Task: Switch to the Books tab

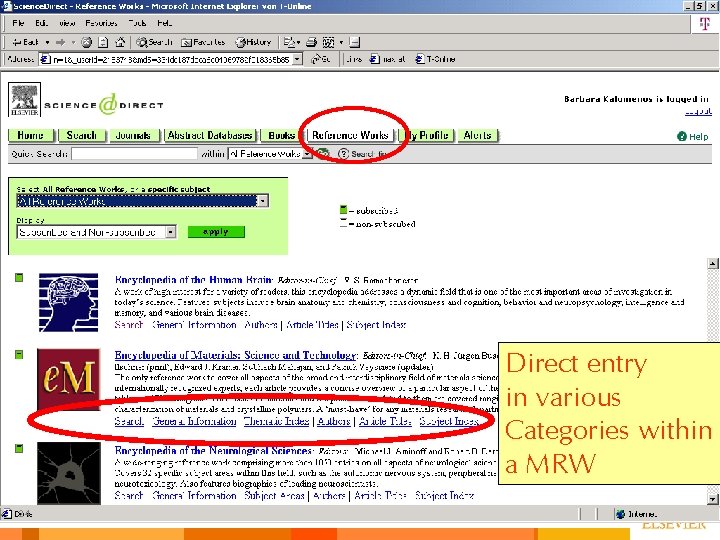Action: click(281, 135)
